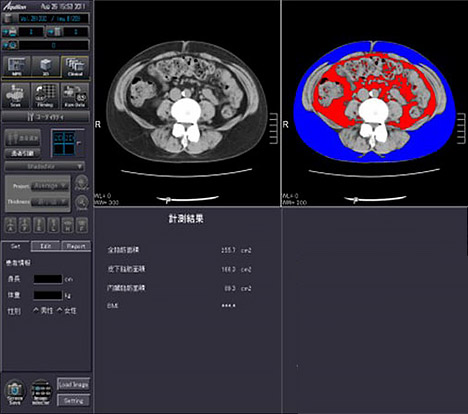
Task: Select the Clinical applications icon
Action: click(x=75, y=67)
